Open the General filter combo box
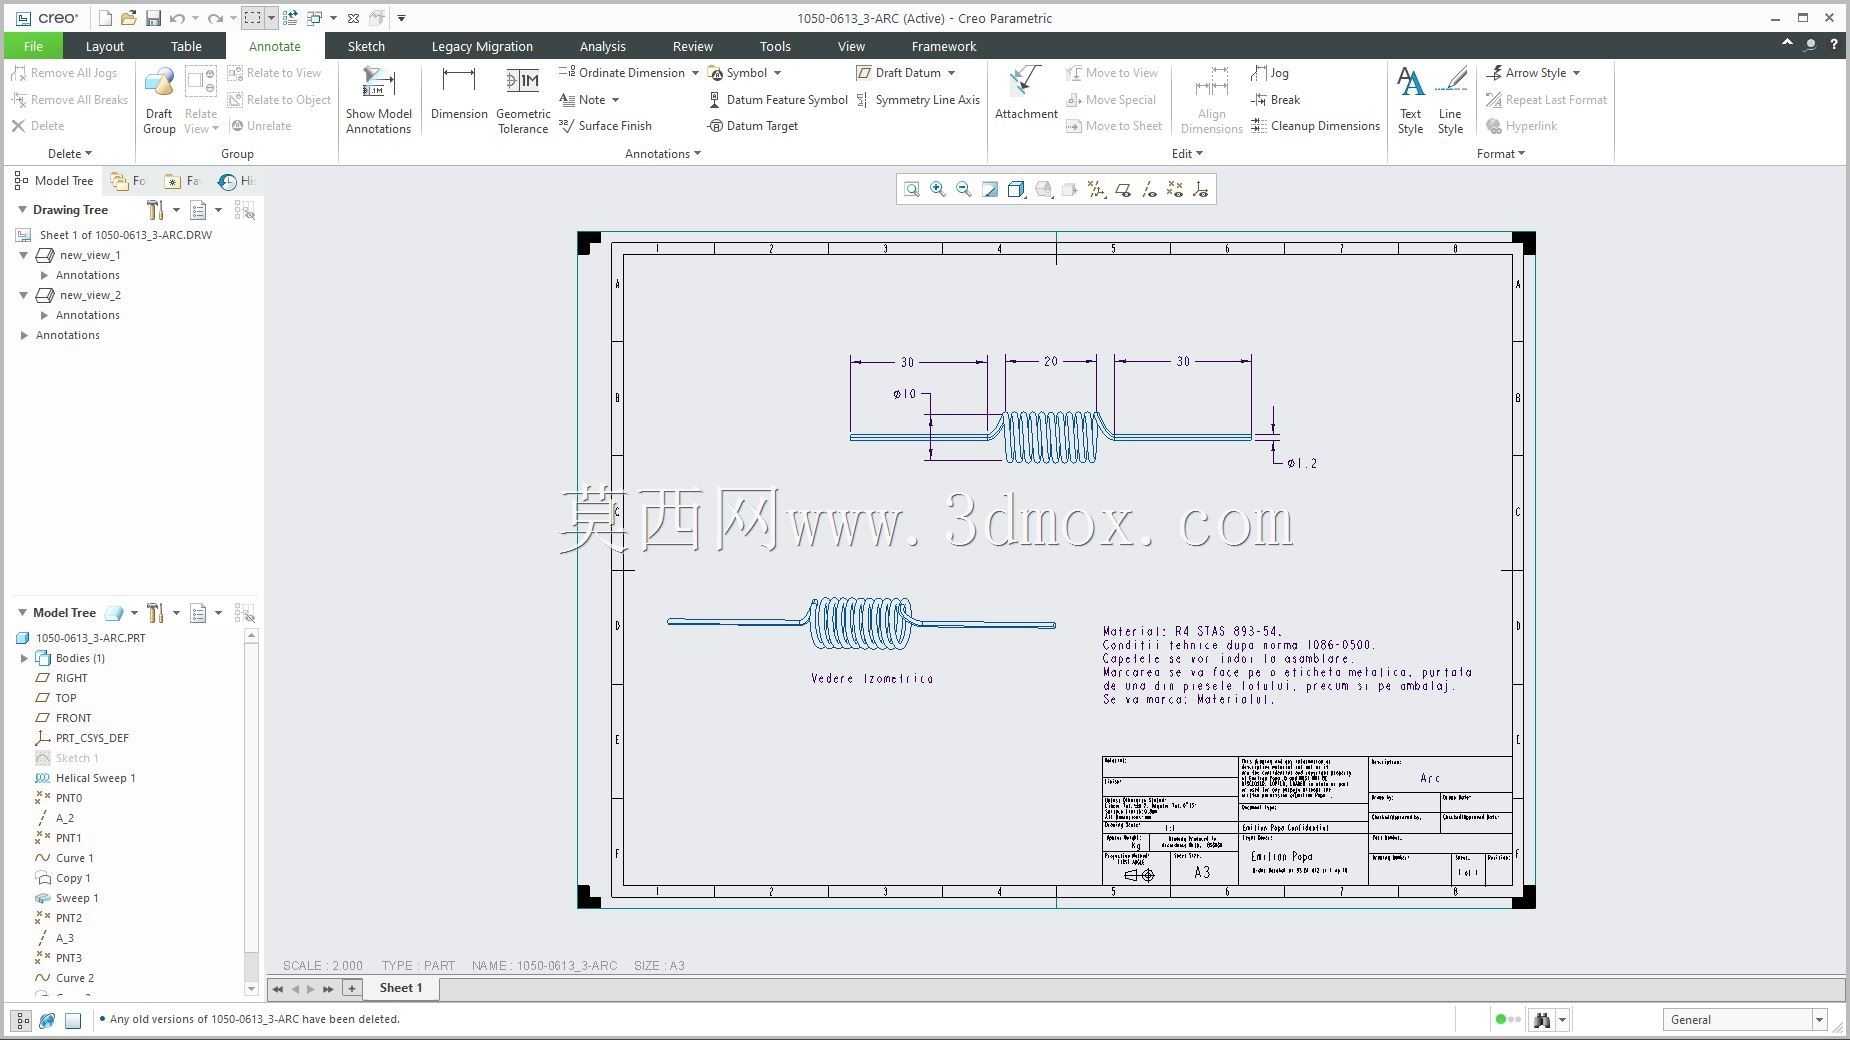This screenshot has width=1850, height=1040. click(1745, 1020)
